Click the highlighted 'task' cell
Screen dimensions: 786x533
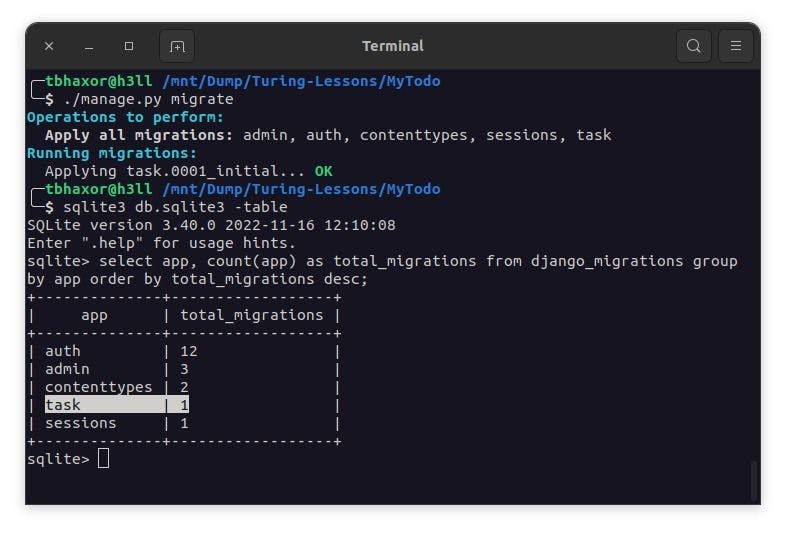63,405
